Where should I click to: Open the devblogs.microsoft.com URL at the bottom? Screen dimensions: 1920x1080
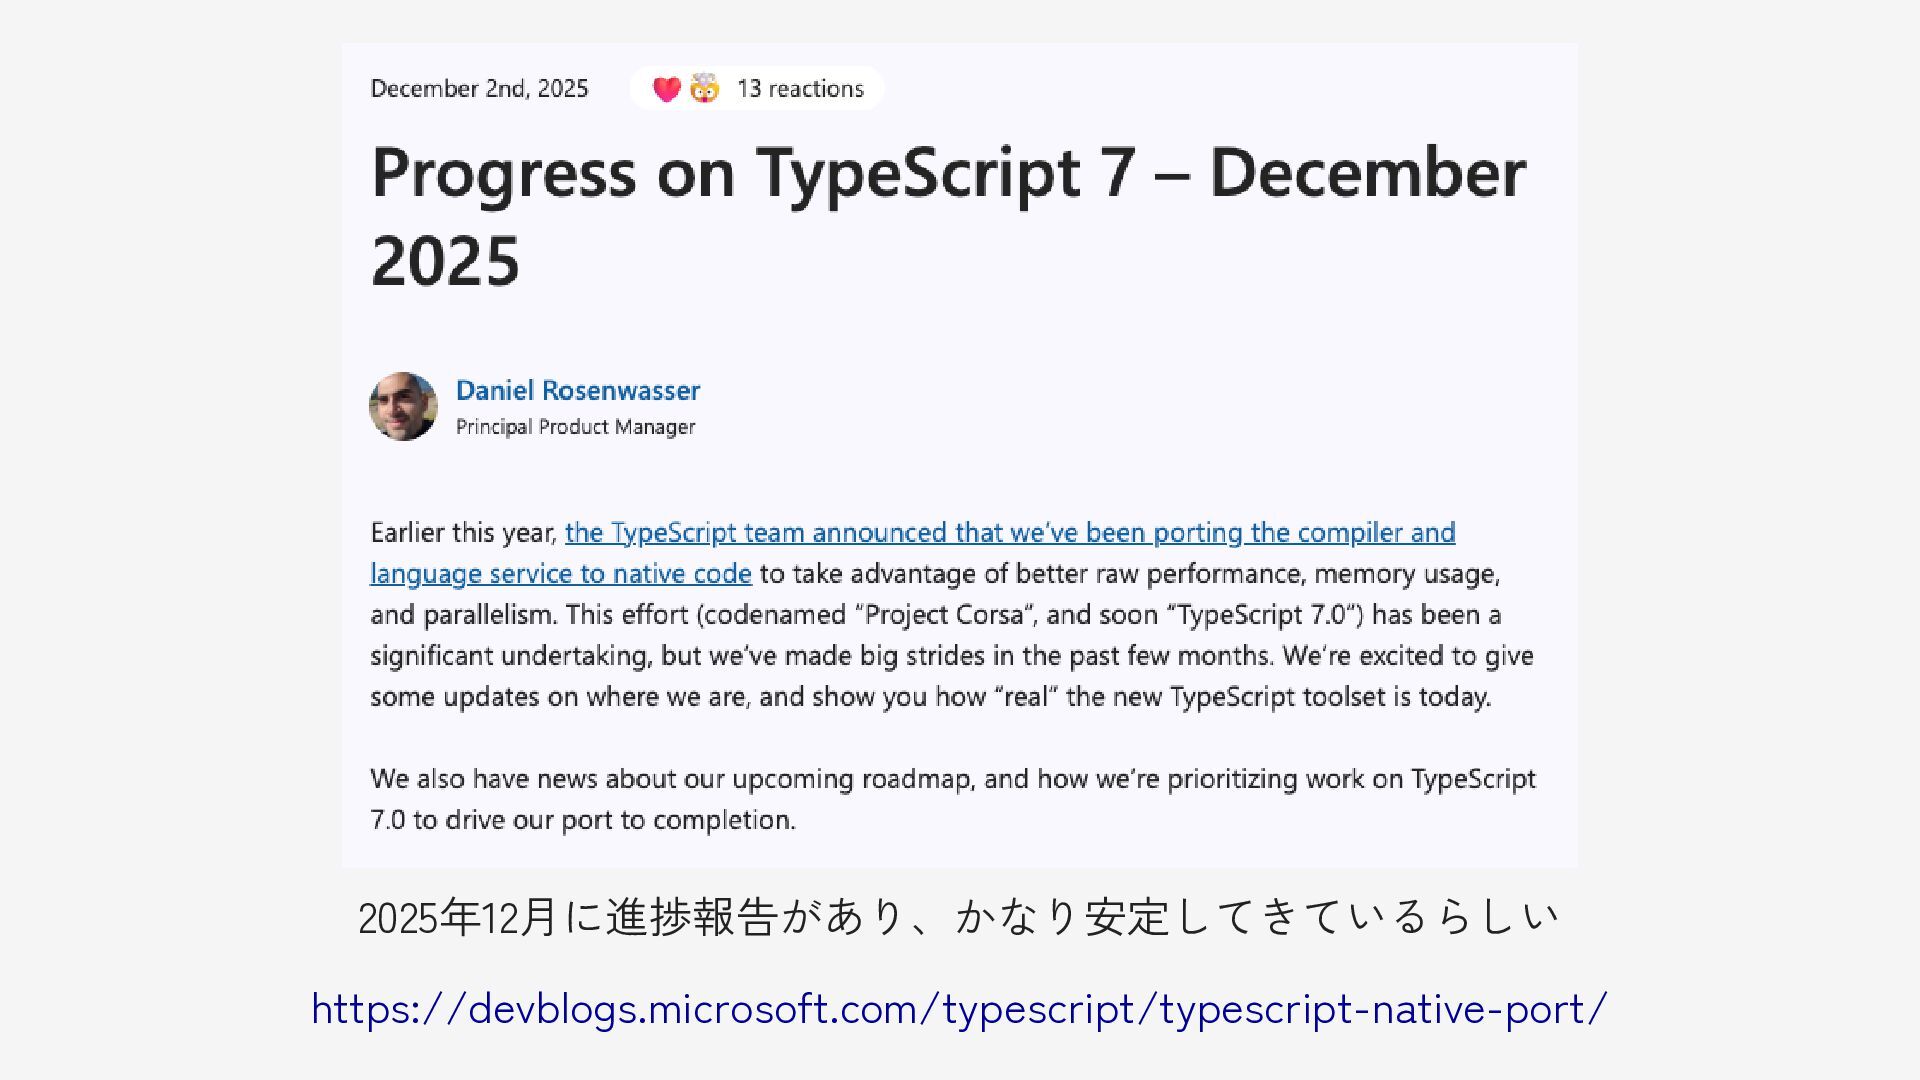click(959, 1009)
